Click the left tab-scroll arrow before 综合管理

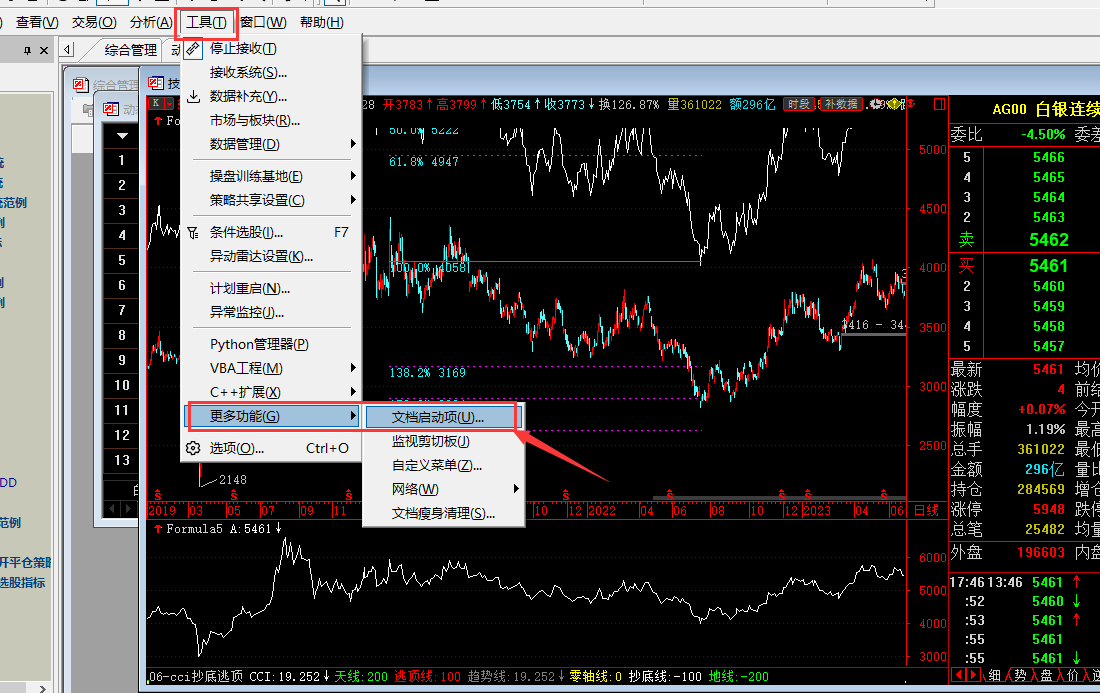[x=67, y=50]
